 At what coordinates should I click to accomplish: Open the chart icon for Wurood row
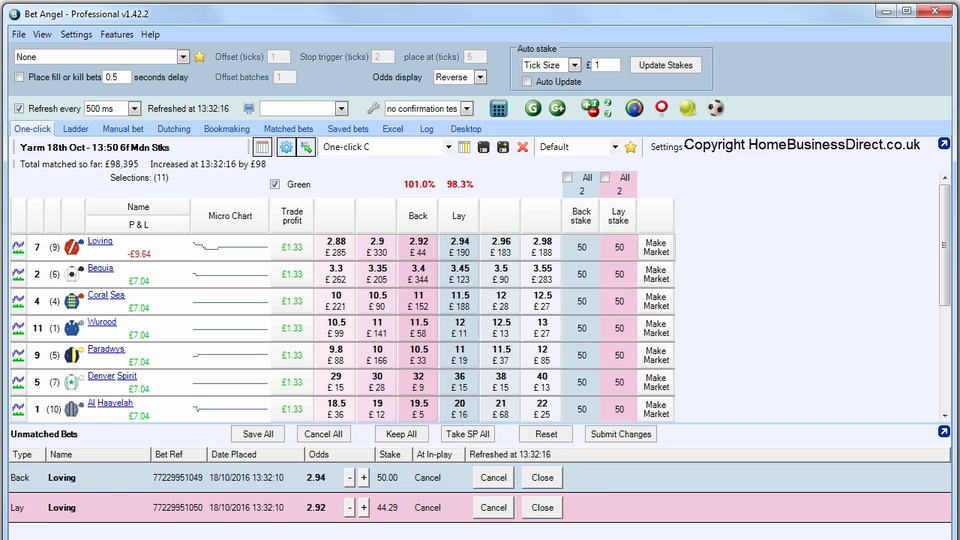pyautogui.click(x=18, y=328)
